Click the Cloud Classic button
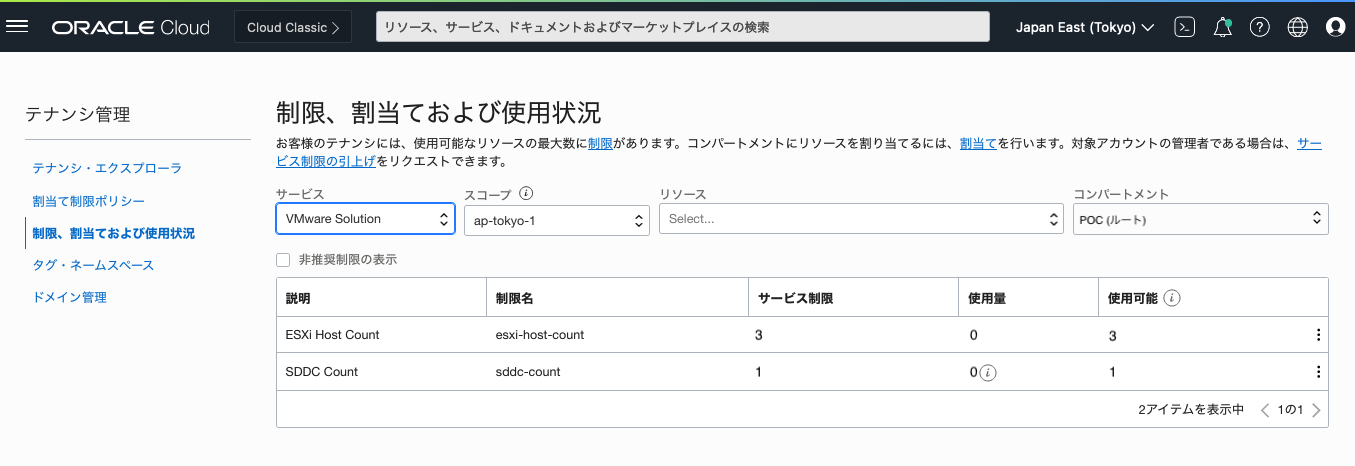The width and height of the screenshot is (1355, 466). pos(294,27)
